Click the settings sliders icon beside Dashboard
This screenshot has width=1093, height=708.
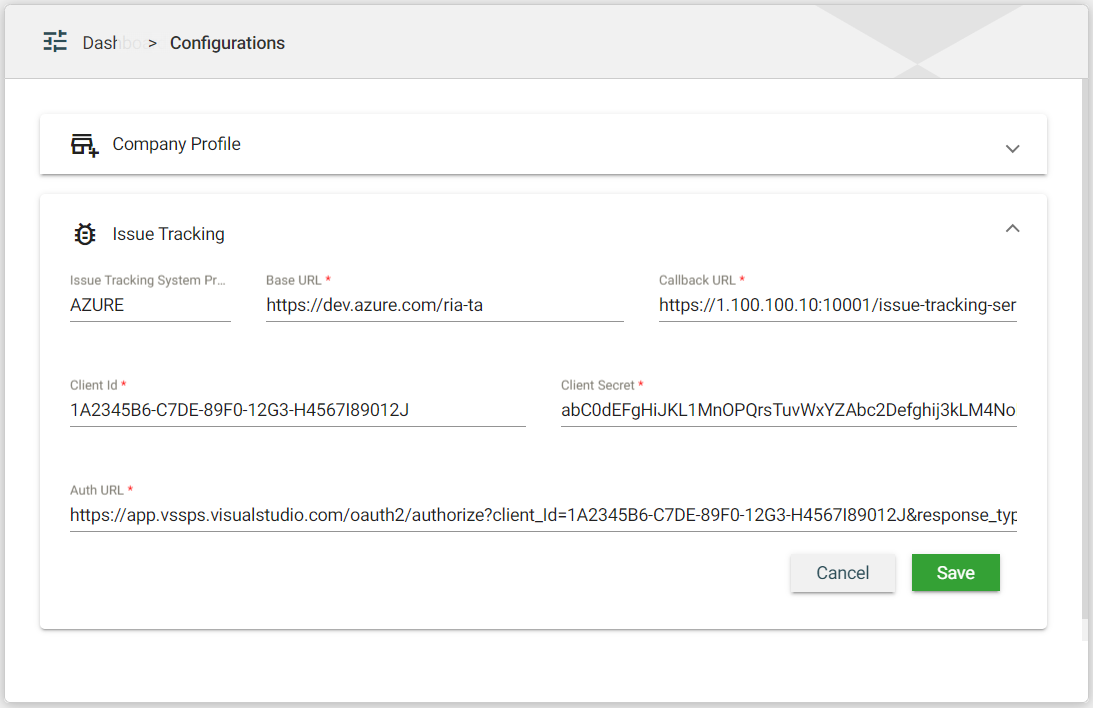(x=55, y=42)
